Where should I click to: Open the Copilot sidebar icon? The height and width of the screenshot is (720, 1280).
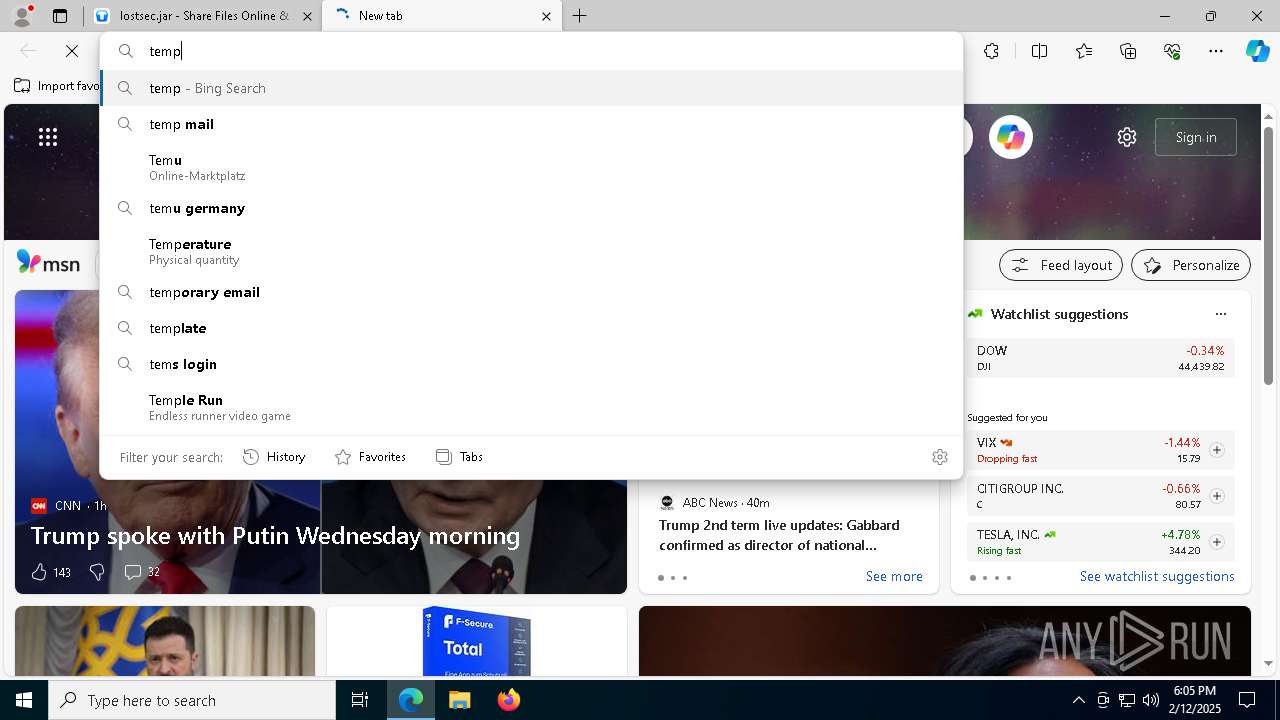1257,51
